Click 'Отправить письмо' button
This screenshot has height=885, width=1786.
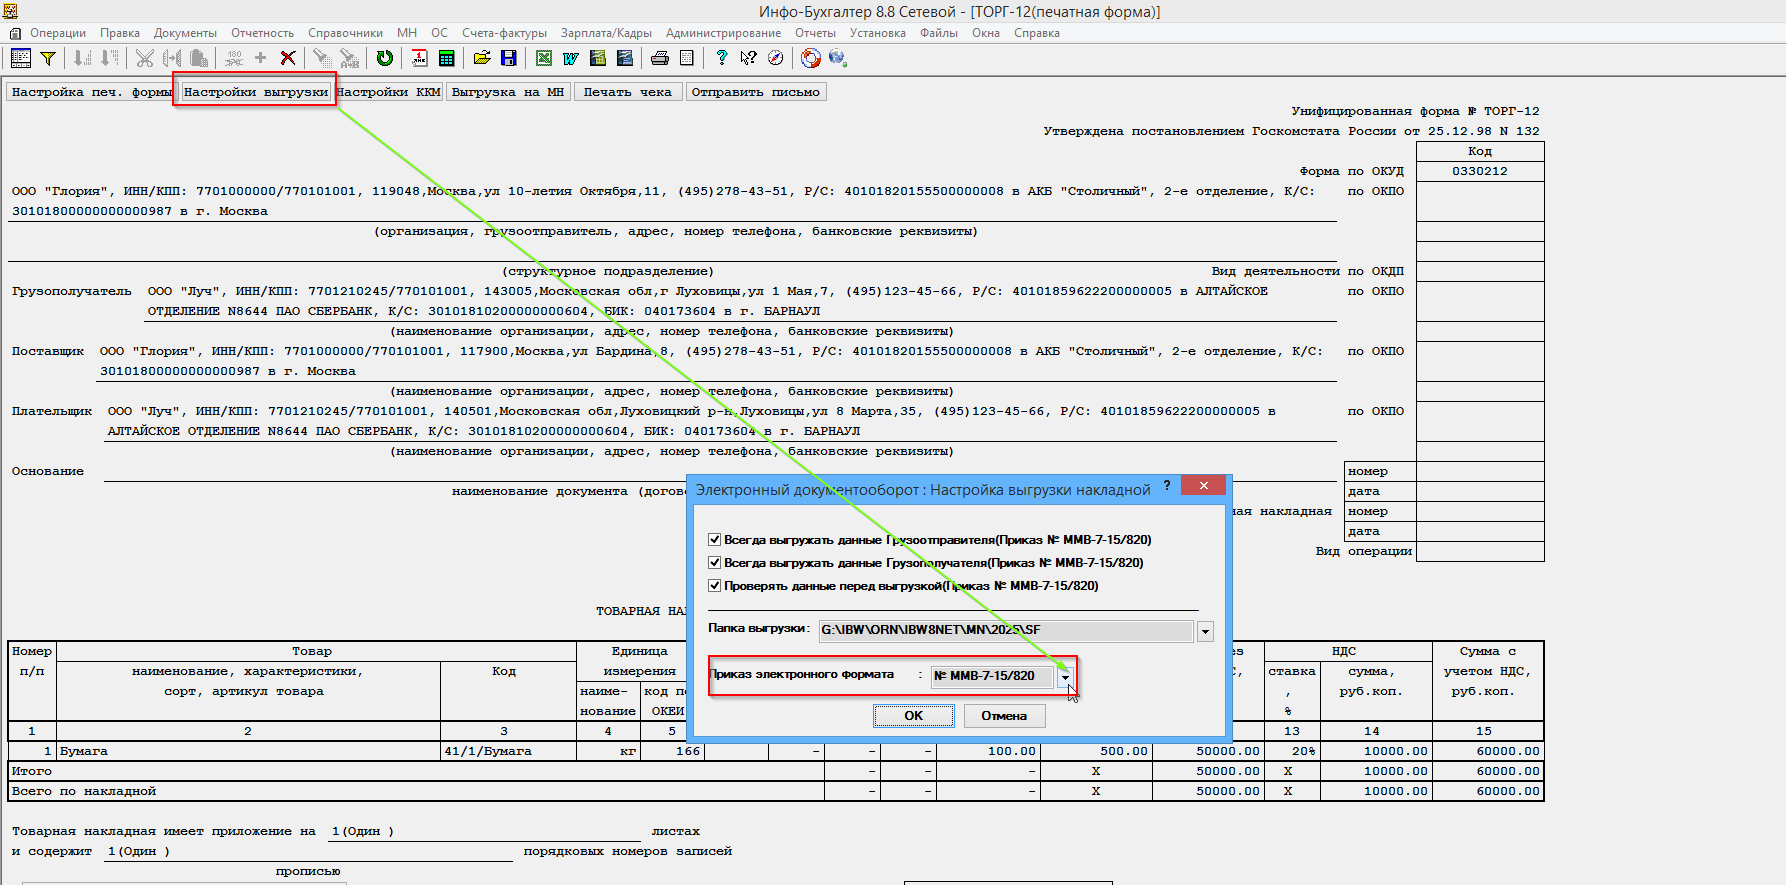(x=756, y=92)
